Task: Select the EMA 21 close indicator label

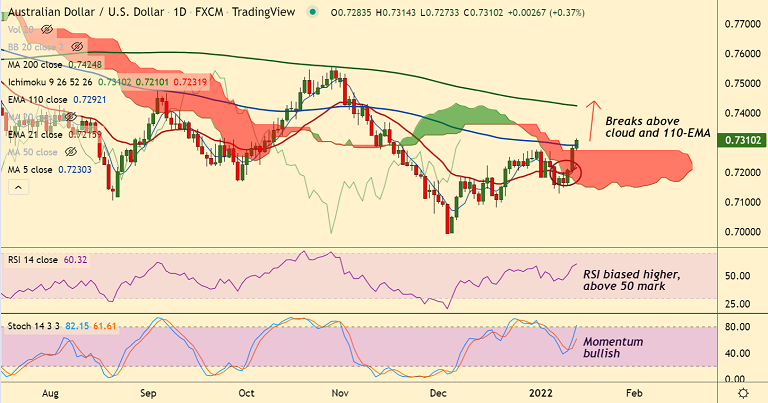Action: pos(35,135)
